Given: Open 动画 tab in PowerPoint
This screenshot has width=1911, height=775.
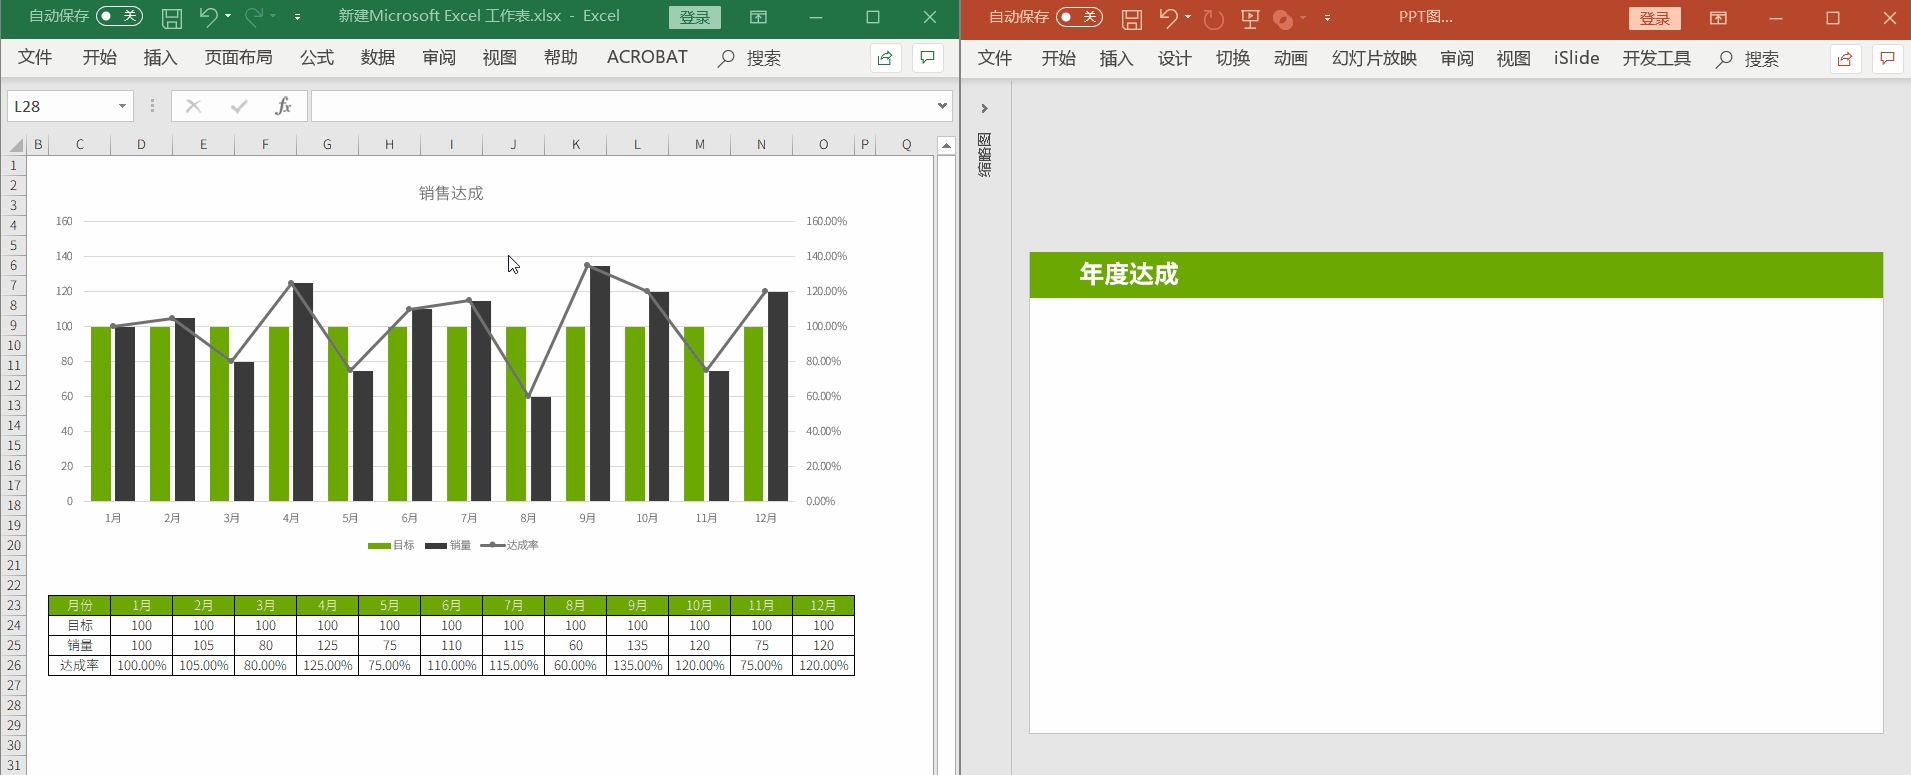Looking at the screenshot, I should (x=1291, y=58).
